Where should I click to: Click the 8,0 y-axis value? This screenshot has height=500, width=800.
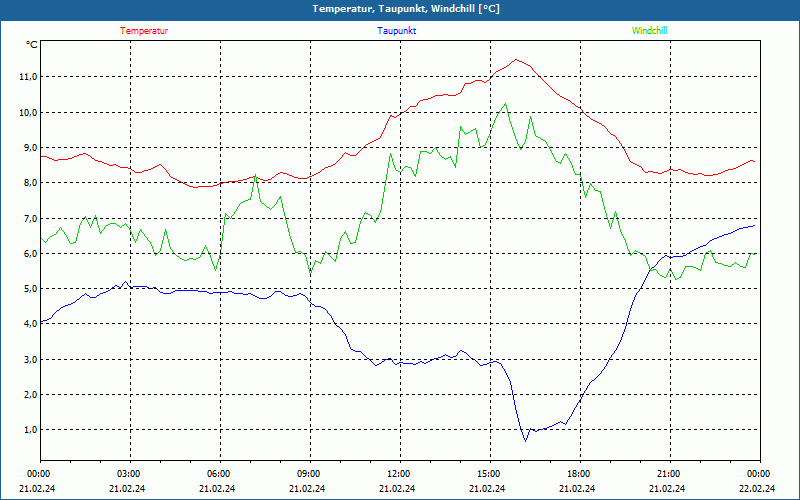[30, 183]
